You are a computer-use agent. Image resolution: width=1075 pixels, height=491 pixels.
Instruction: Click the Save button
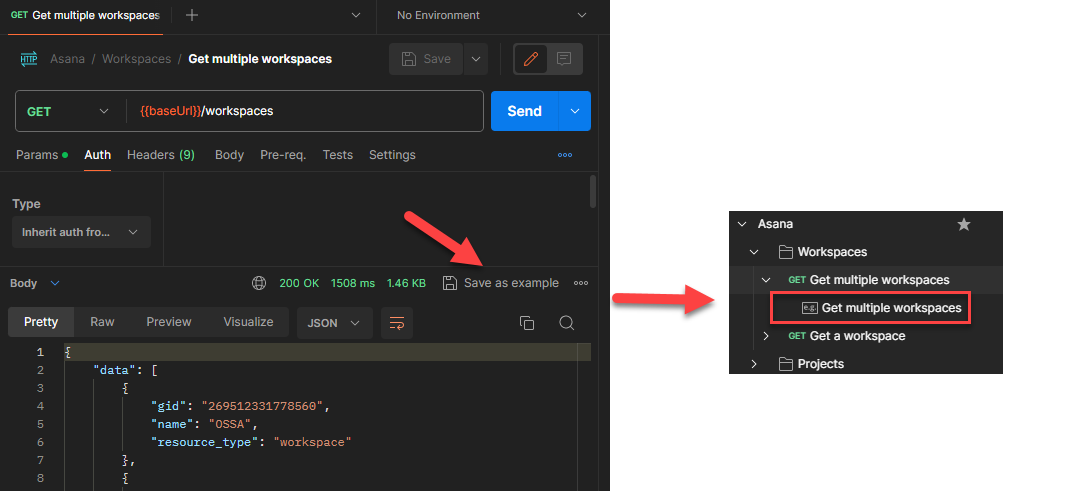point(426,59)
